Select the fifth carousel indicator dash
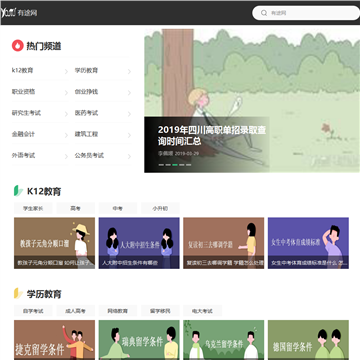The height and width of the screenshot is (360, 360). click(x=189, y=165)
